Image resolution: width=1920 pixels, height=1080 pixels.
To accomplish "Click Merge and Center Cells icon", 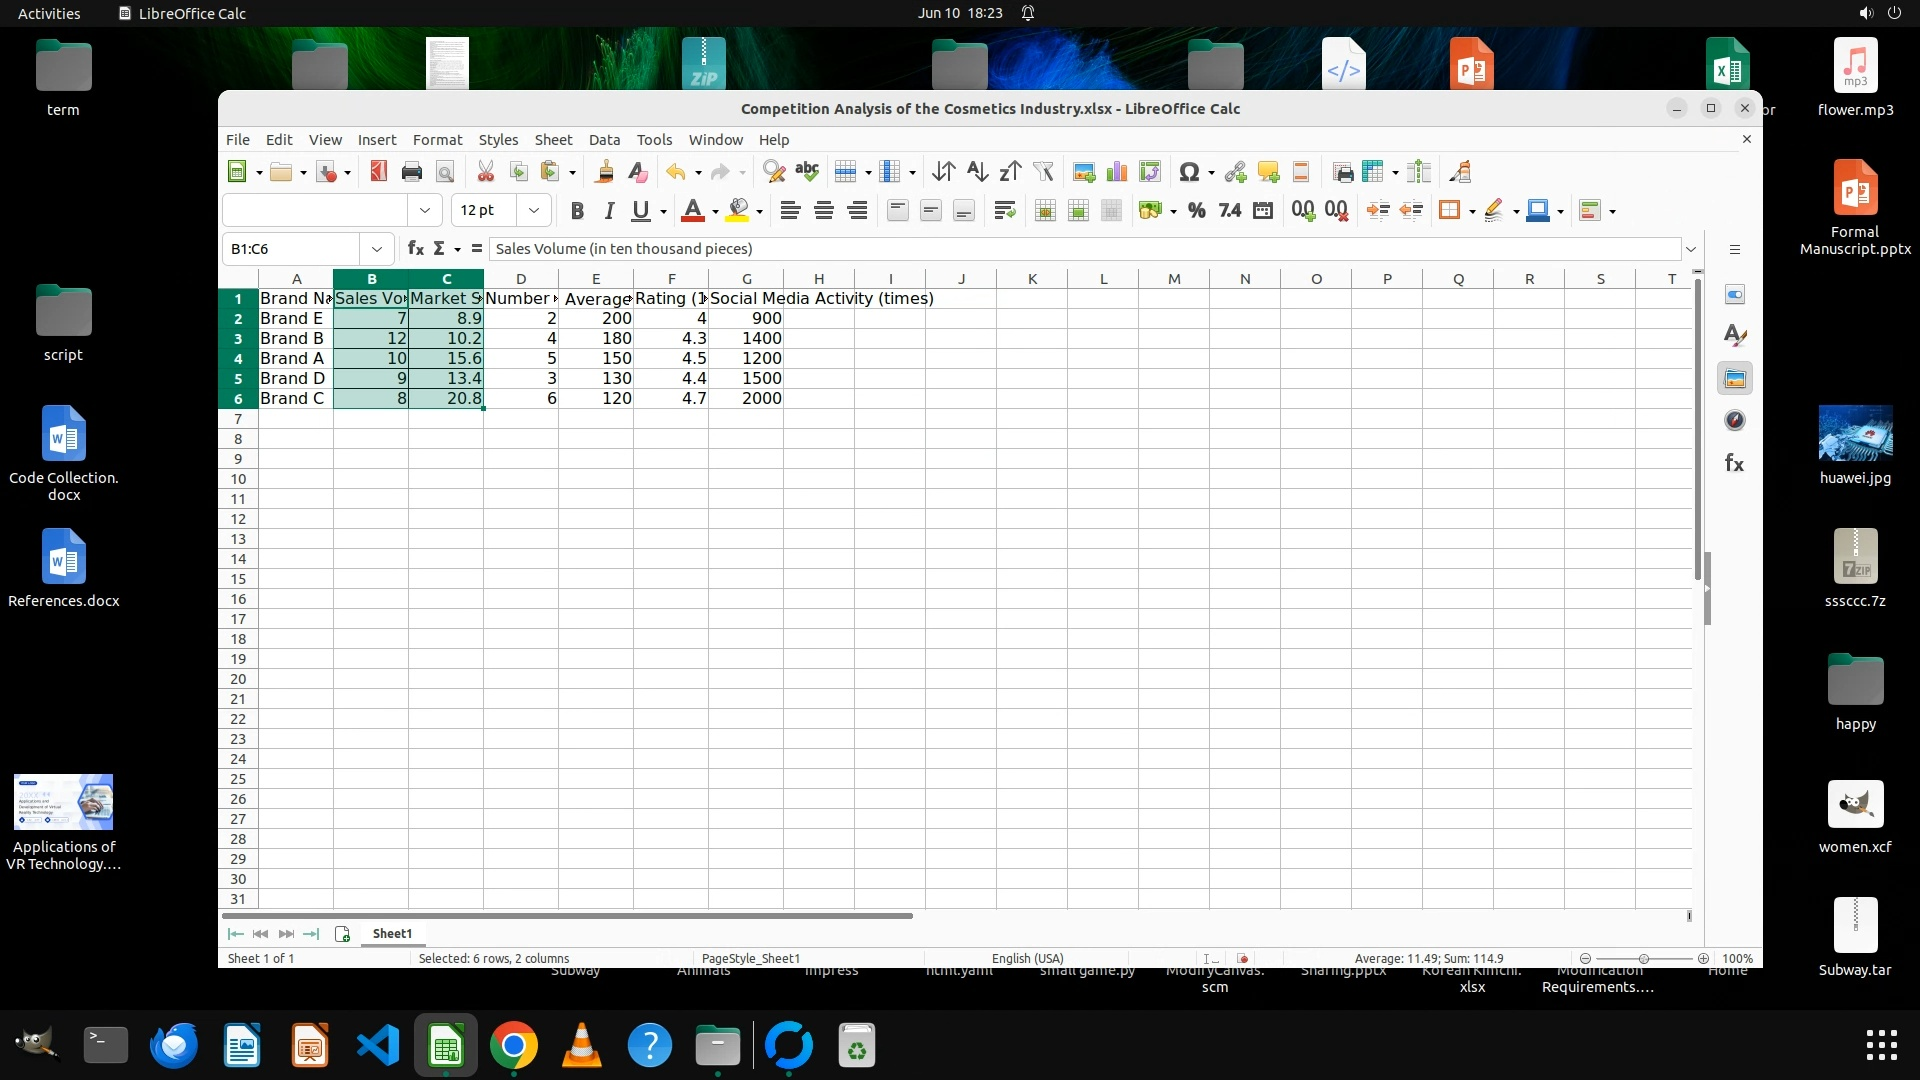I will click(x=1045, y=210).
